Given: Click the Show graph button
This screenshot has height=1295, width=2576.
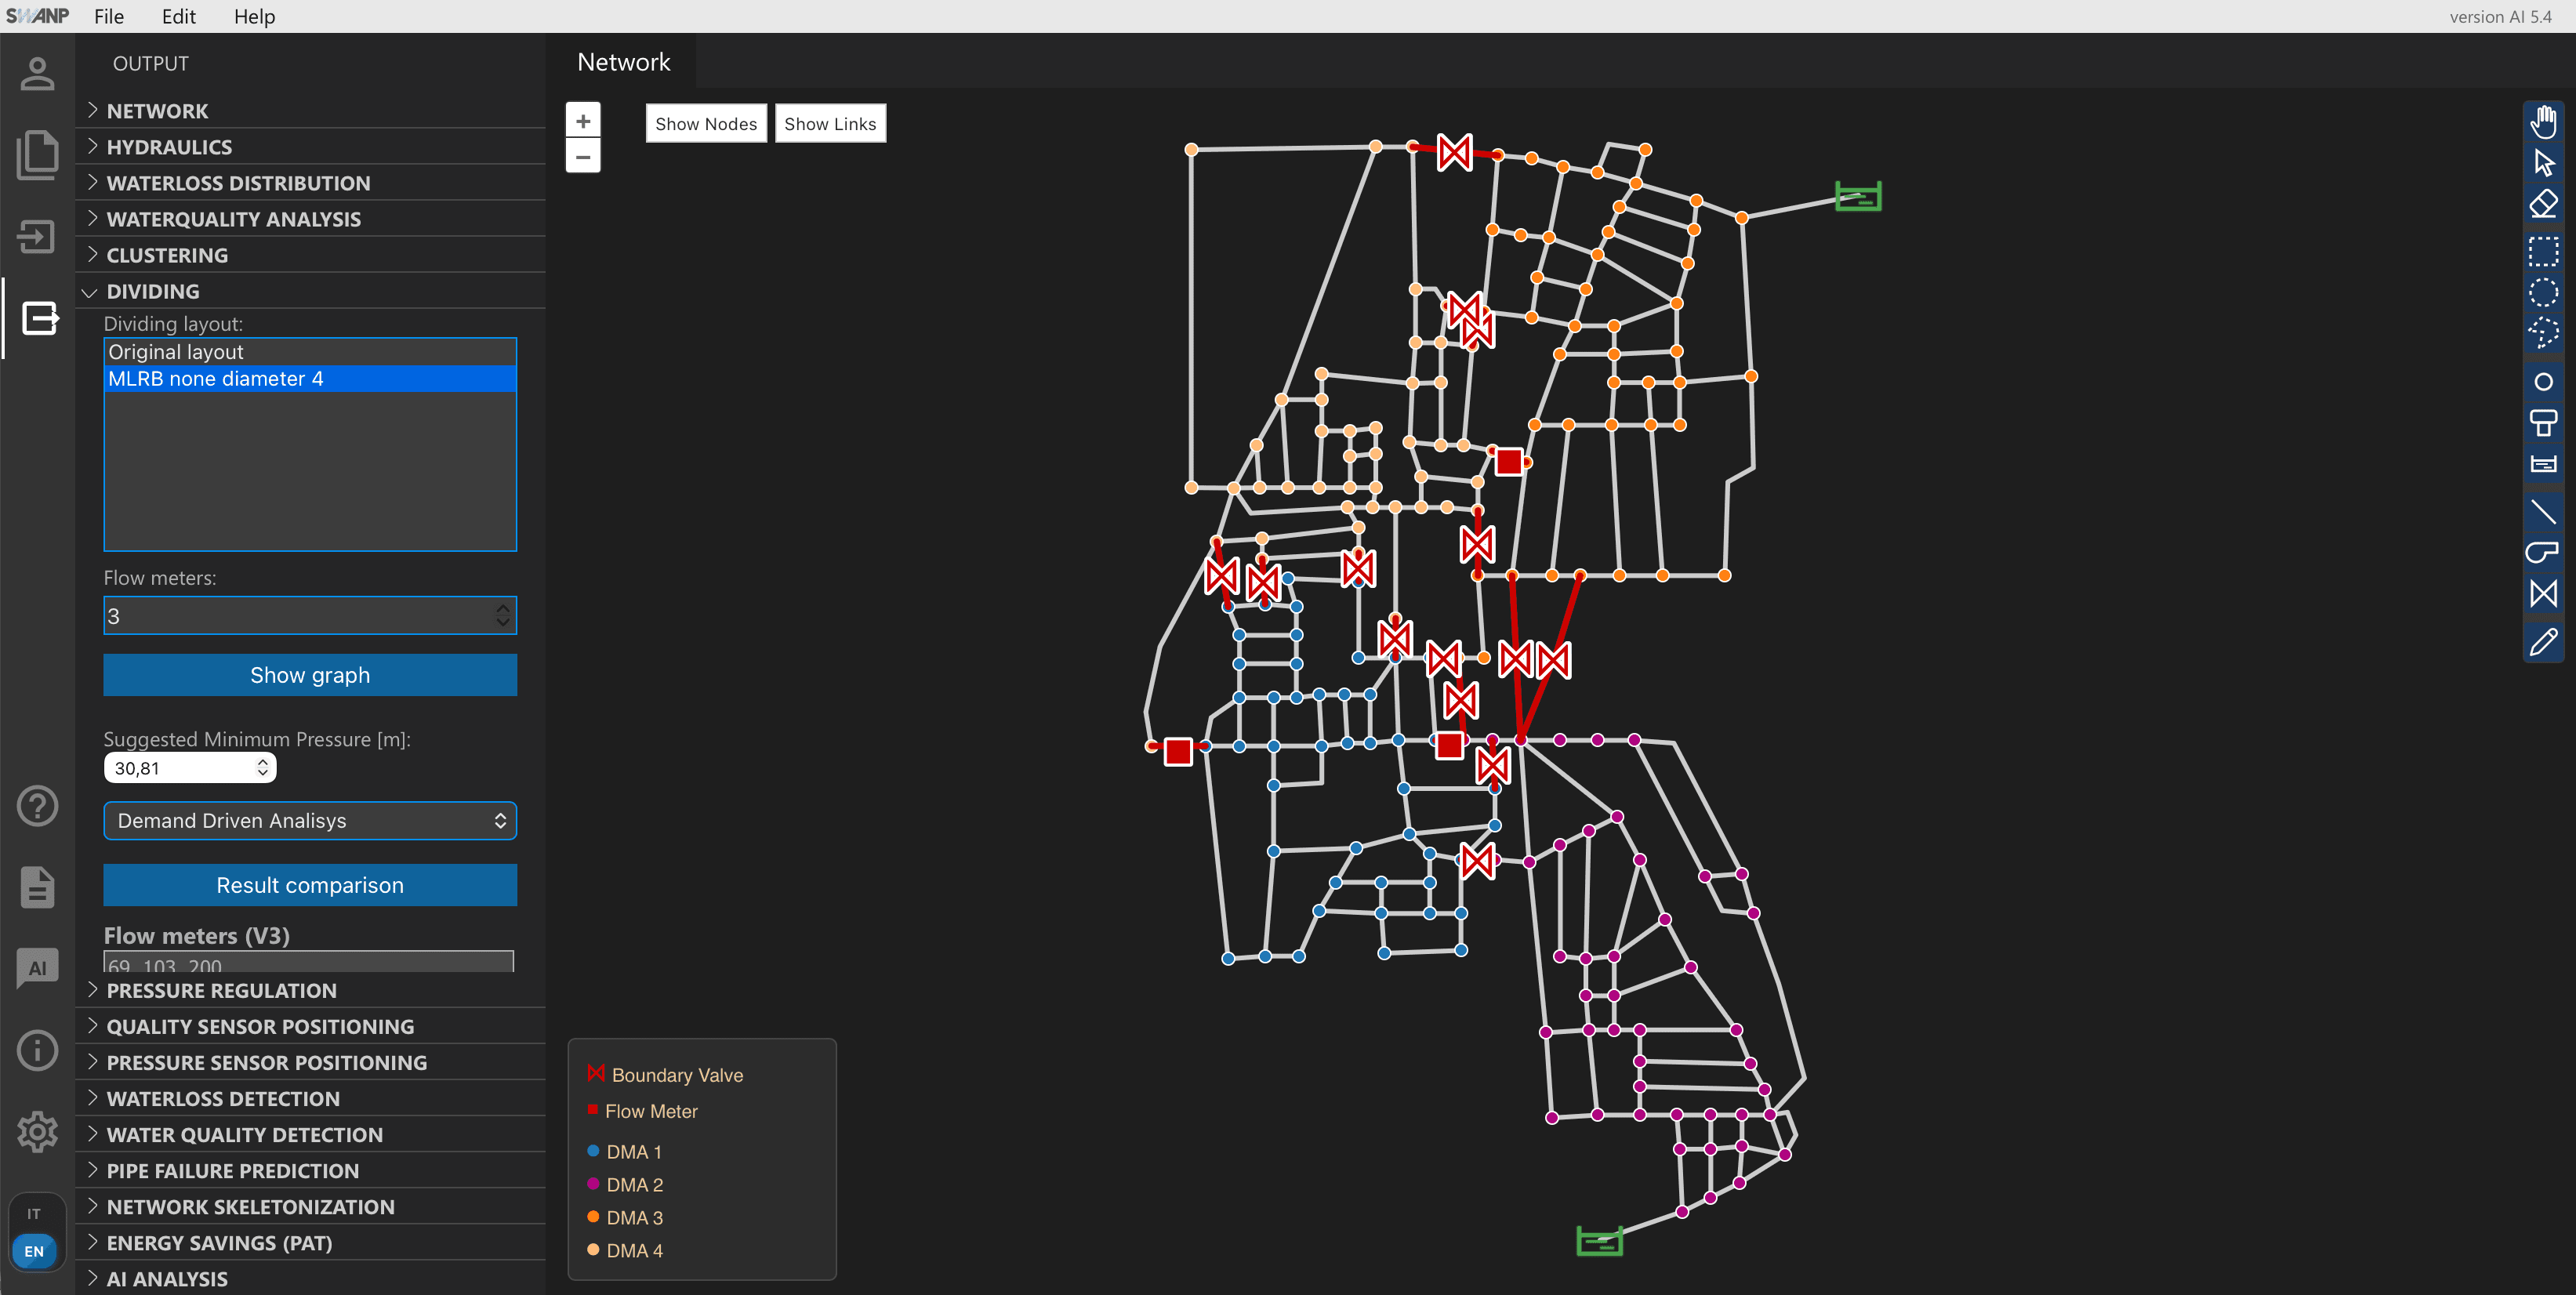Looking at the screenshot, I should (310, 675).
